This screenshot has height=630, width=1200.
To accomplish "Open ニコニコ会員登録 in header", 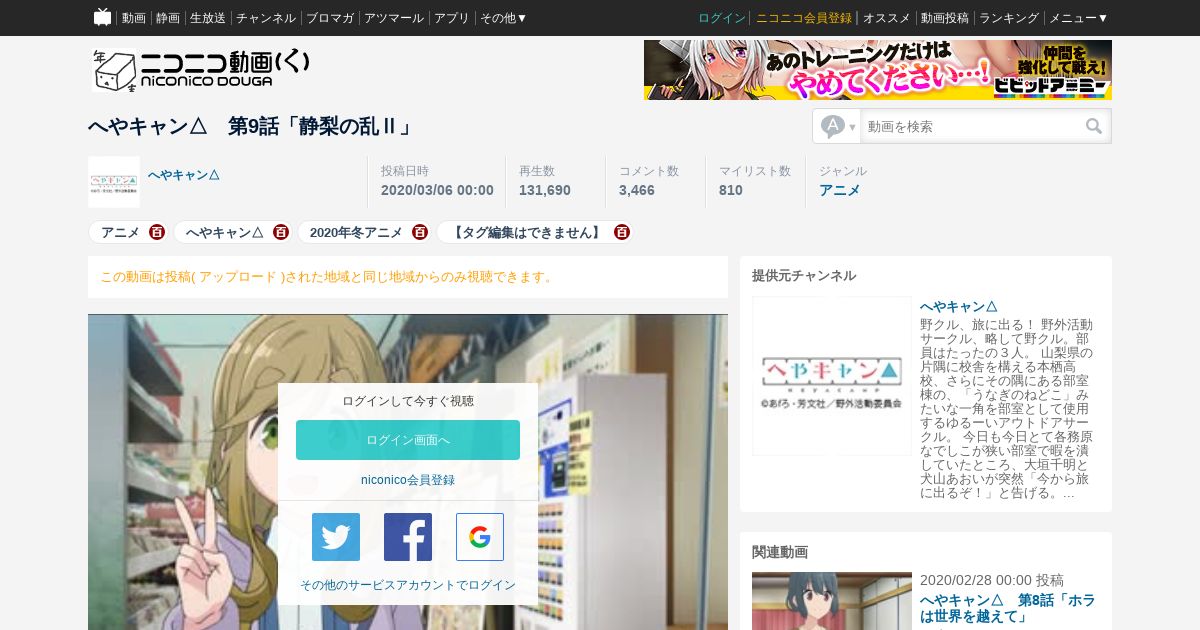I will 804,18.
